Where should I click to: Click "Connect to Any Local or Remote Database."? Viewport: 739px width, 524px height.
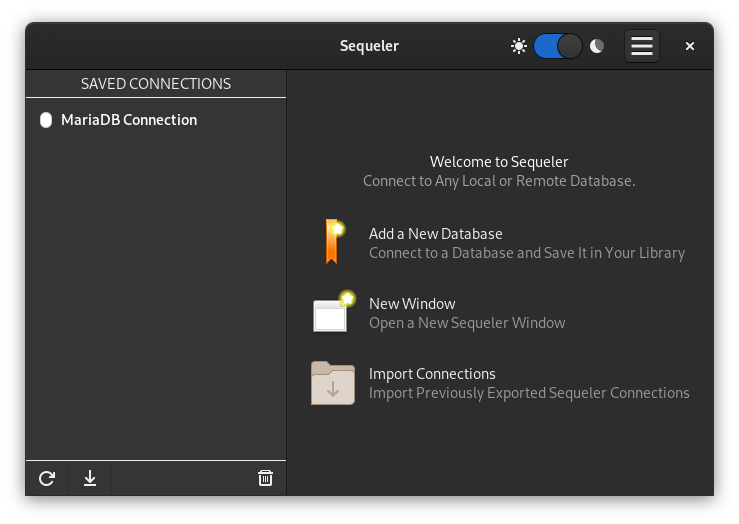coord(499,181)
